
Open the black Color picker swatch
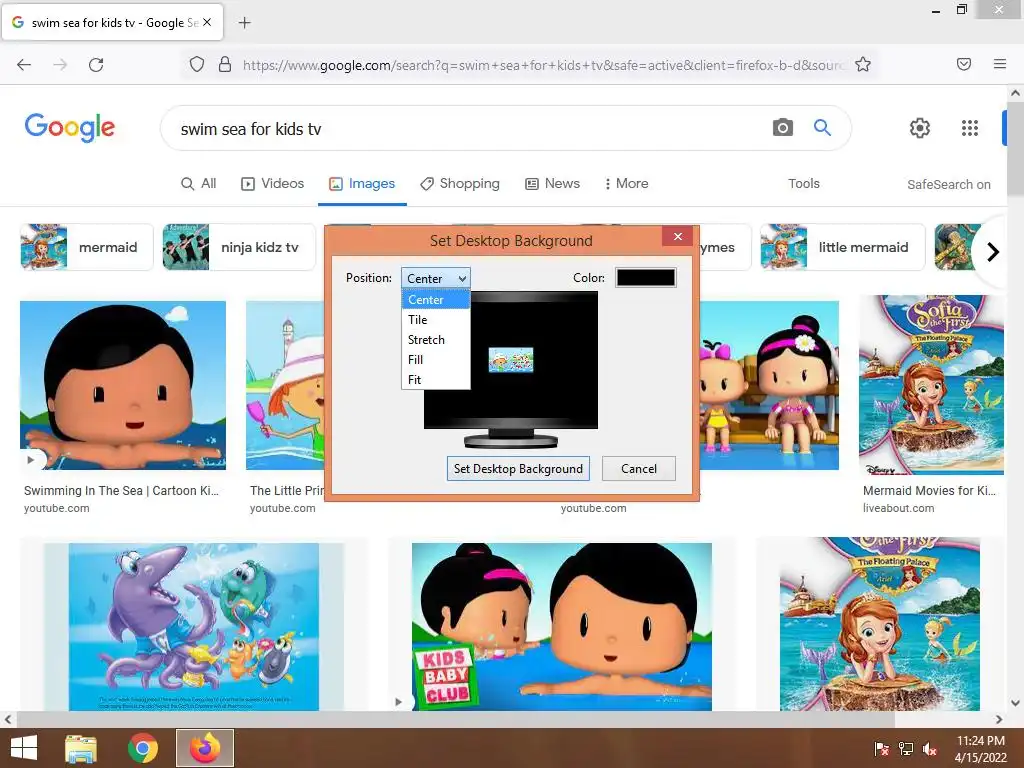click(646, 278)
